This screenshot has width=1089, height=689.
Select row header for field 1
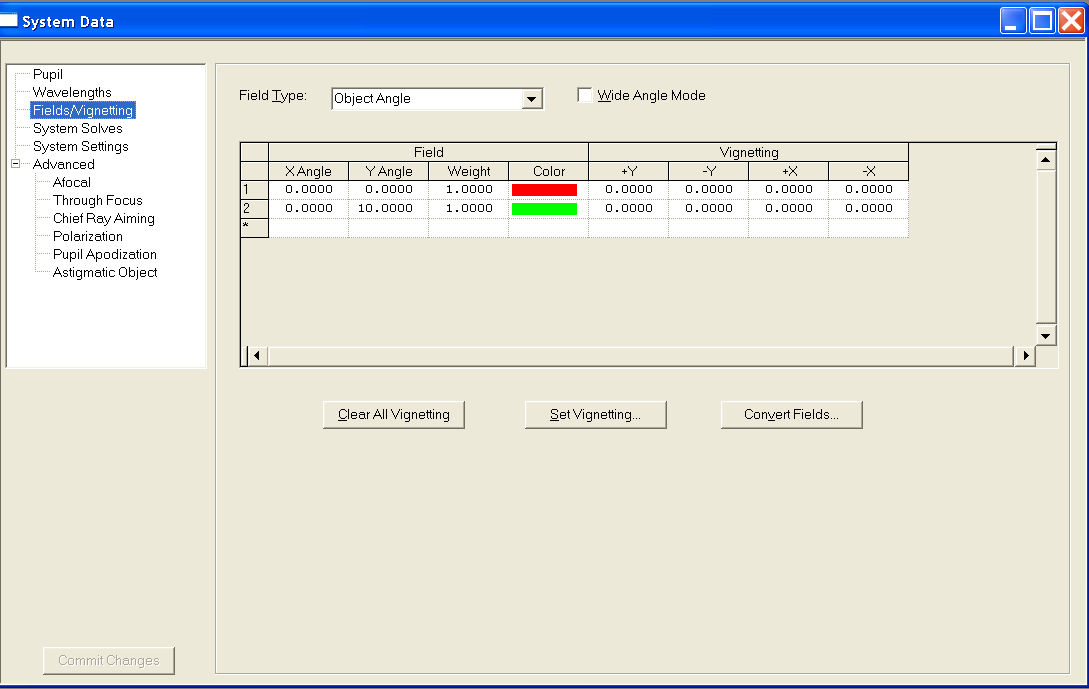point(254,189)
